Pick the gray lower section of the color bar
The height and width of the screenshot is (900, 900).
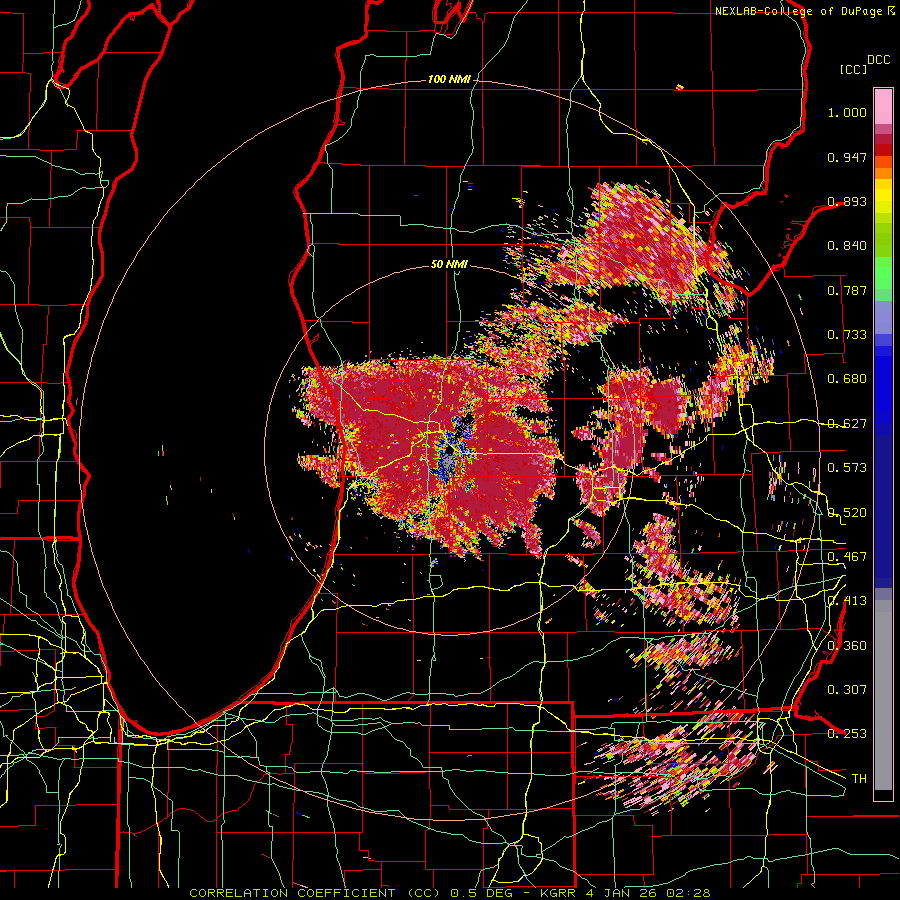[x=883, y=695]
